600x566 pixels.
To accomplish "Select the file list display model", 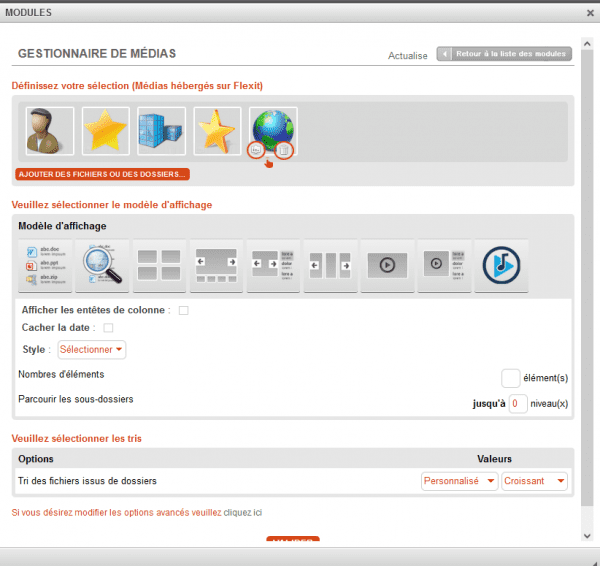I will (x=43, y=265).
